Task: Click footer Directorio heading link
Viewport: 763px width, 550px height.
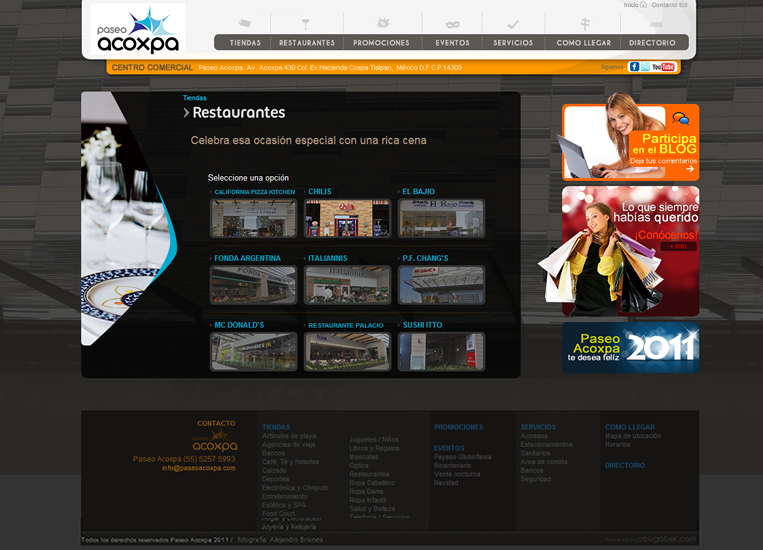Action: coord(625,465)
